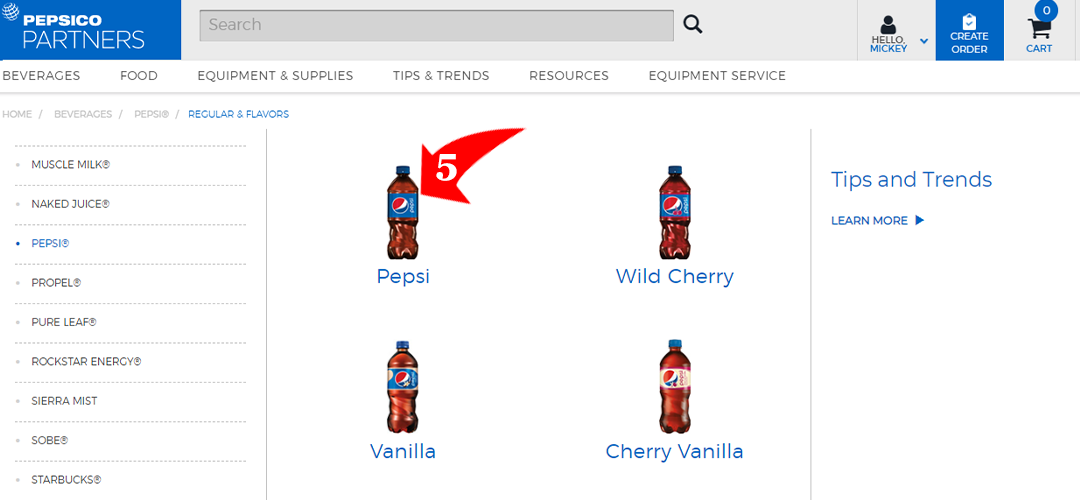Viewport: 1080px width, 500px height.
Task: Select Rockstar Energy in the brand list
Action: (86, 362)
